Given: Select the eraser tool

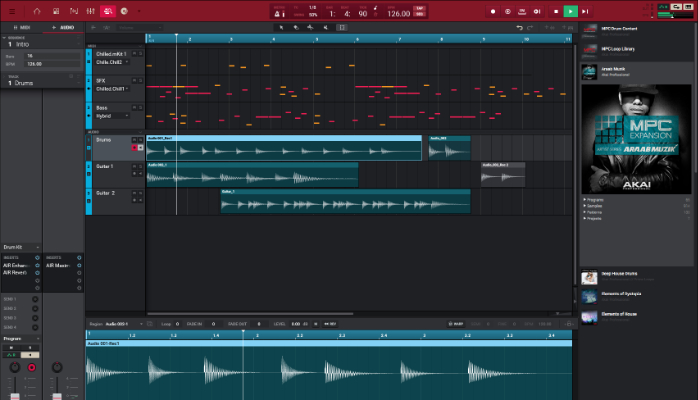Looking at the screenshot, I should [311, 28].
